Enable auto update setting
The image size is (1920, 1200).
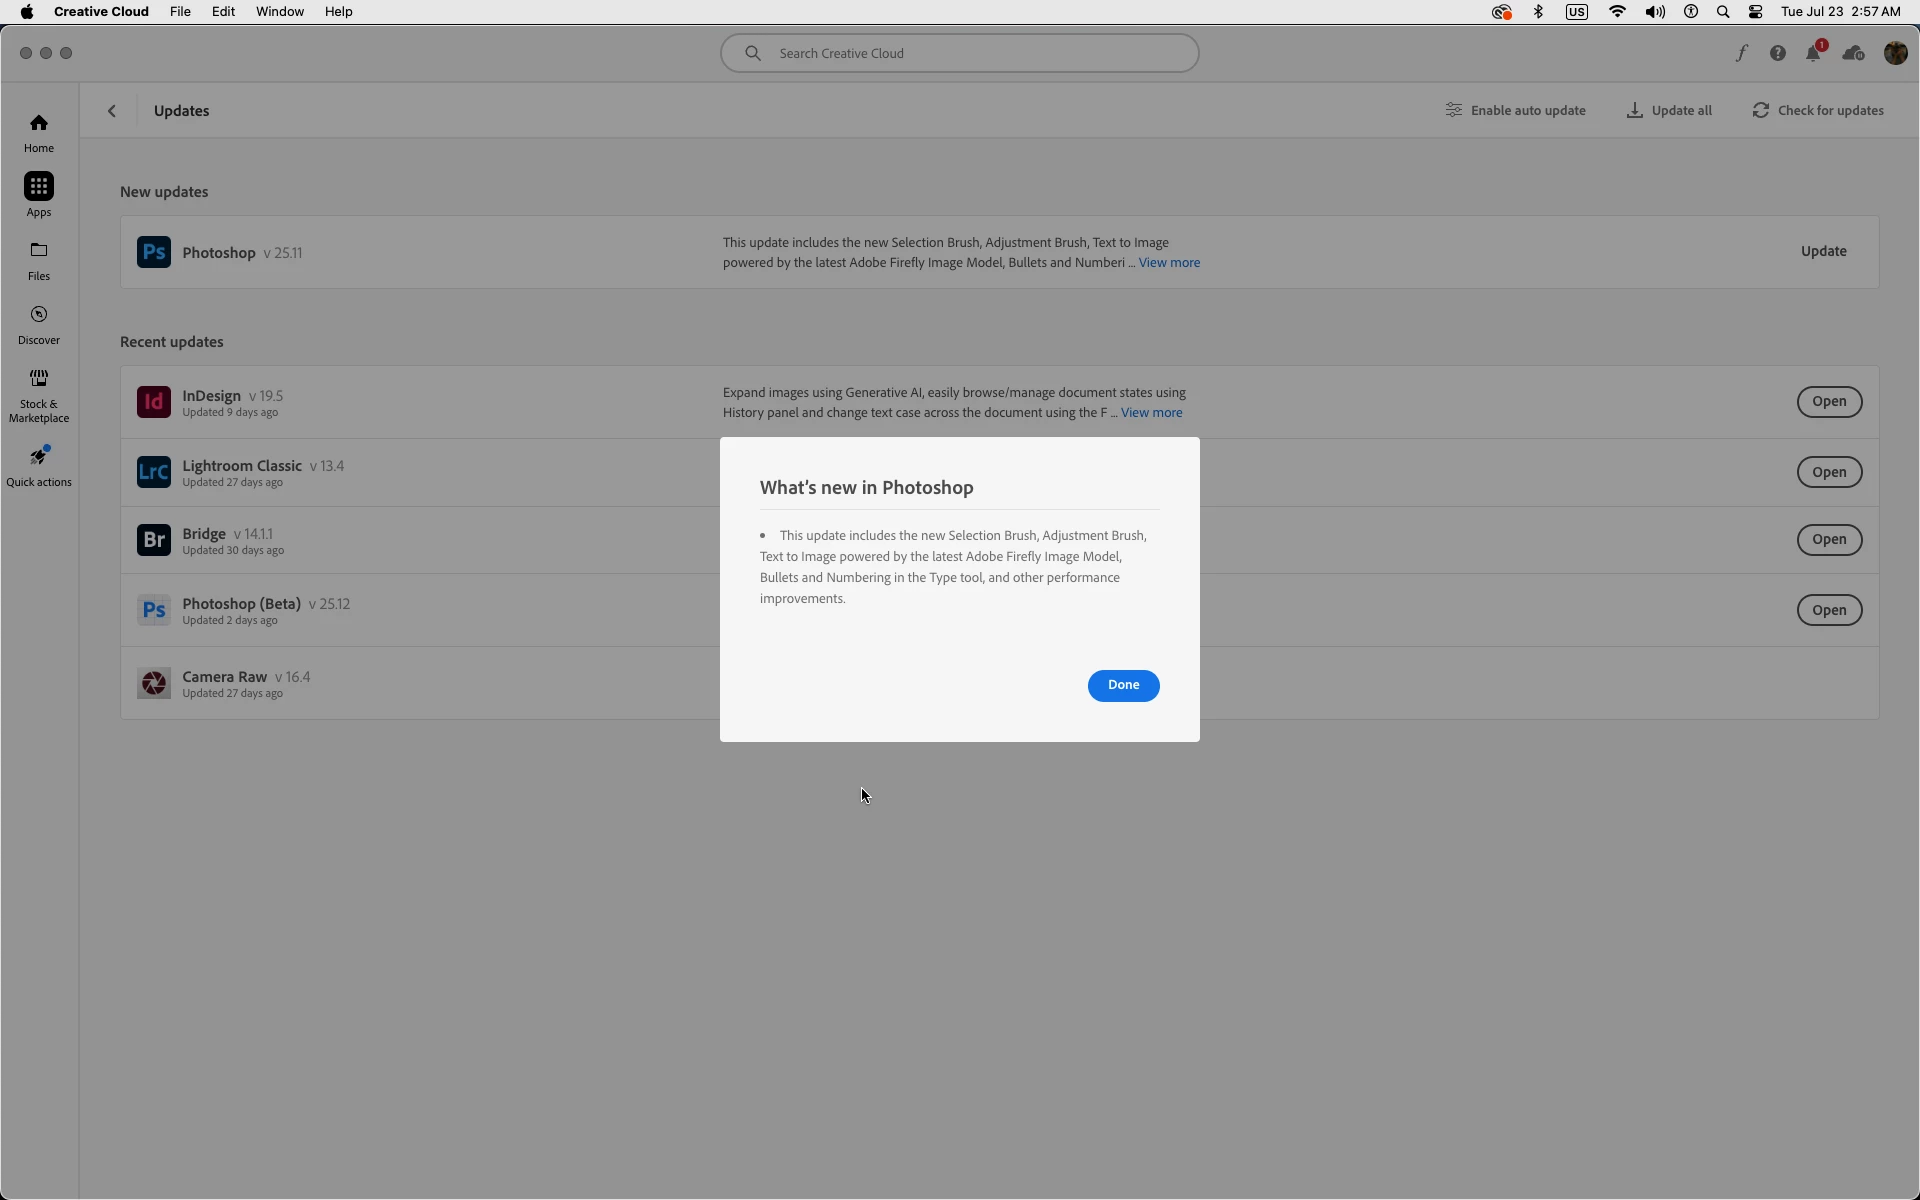coord(1516,111)
